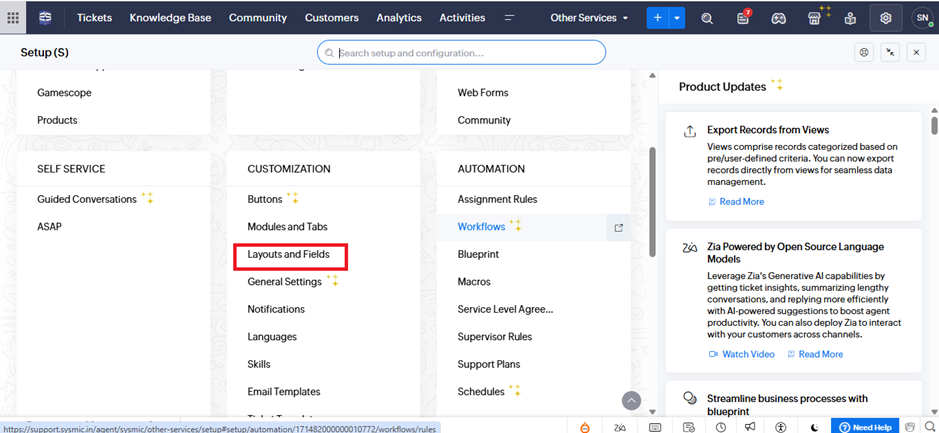
Task: Switch to the Knowledge Base tab
Action: (x=170, y=18)
